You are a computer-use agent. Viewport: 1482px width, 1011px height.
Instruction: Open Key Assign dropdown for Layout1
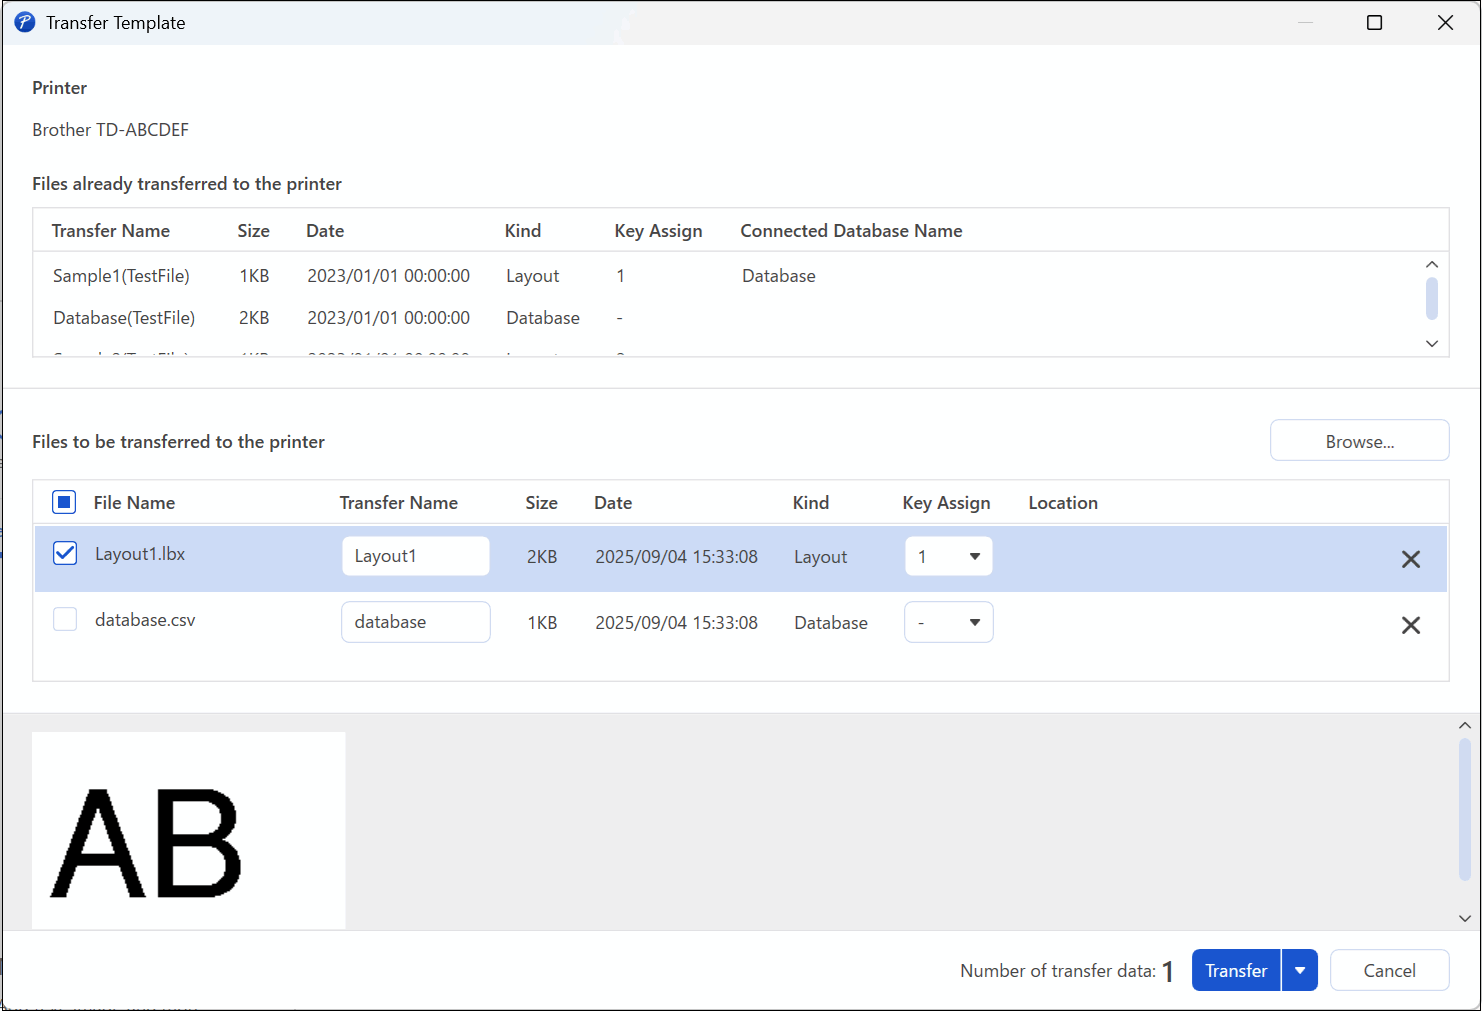pyautogui.click(x=948, y=556)
